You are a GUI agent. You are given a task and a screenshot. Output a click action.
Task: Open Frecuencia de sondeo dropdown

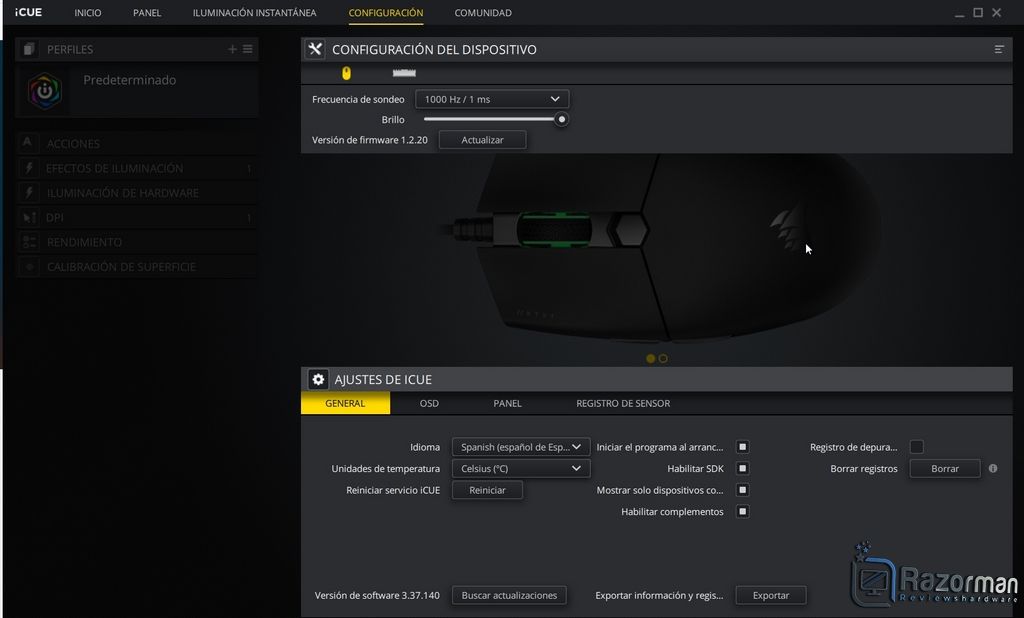pyautogui.click(x=492, y=99)
